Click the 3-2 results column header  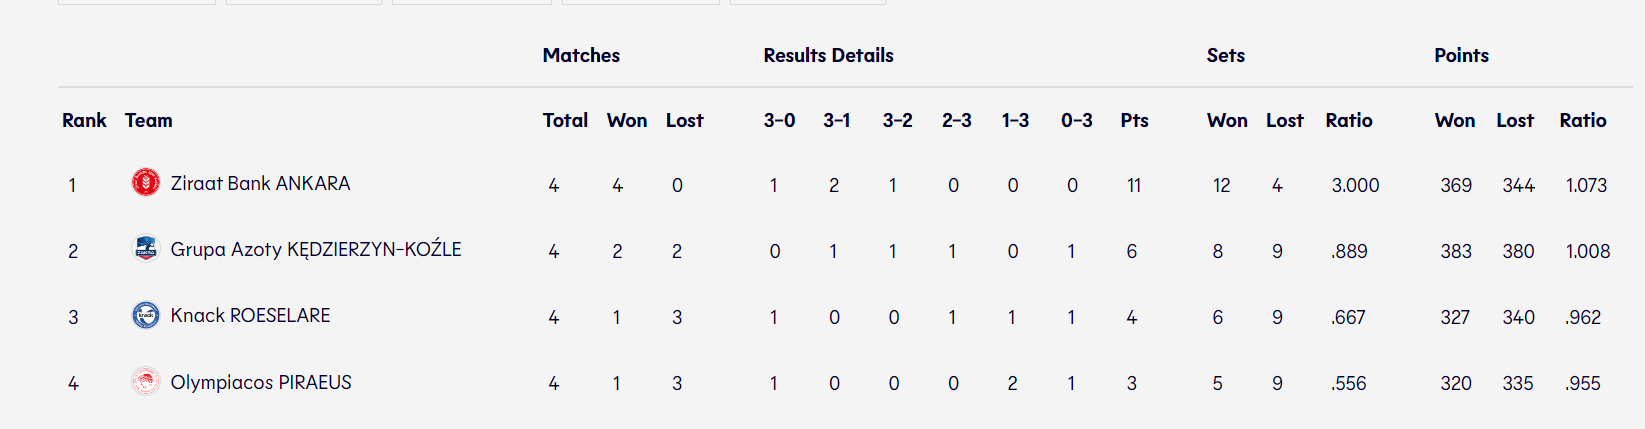897,121
